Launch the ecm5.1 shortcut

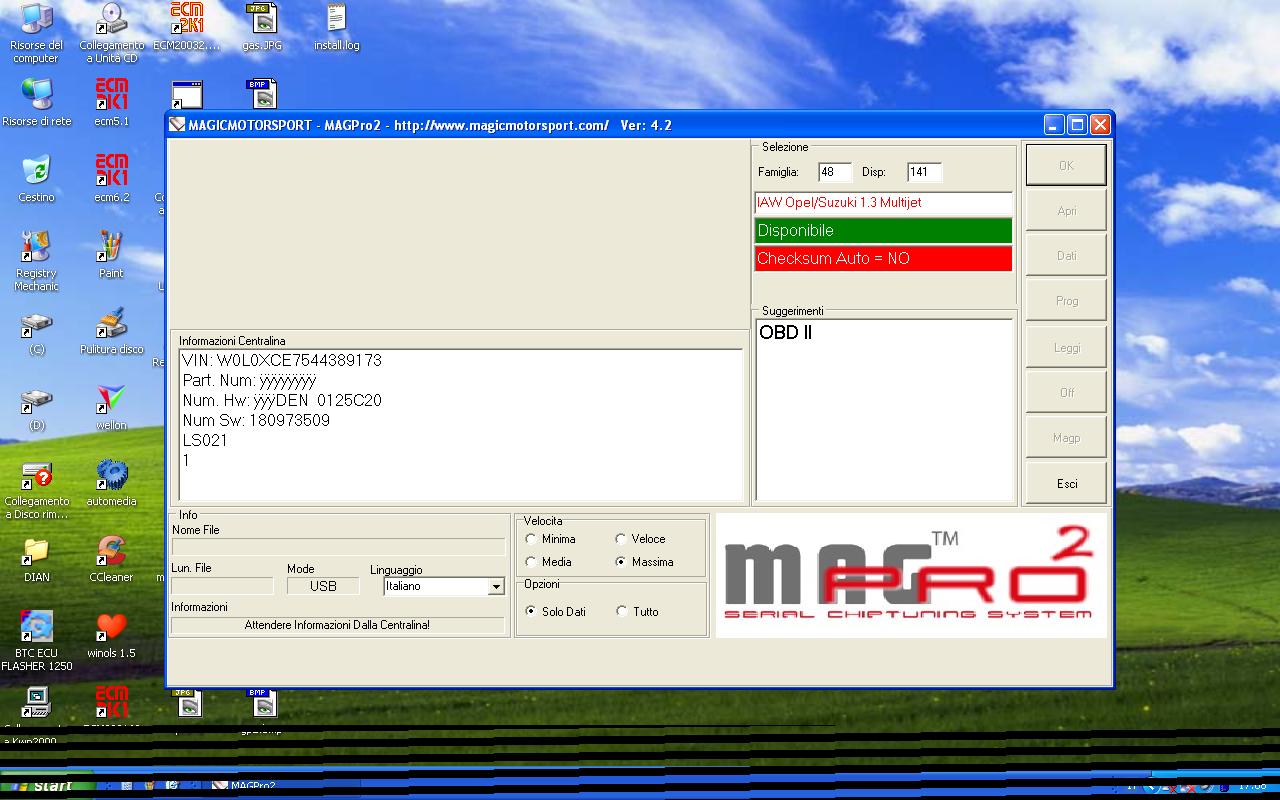111,102
